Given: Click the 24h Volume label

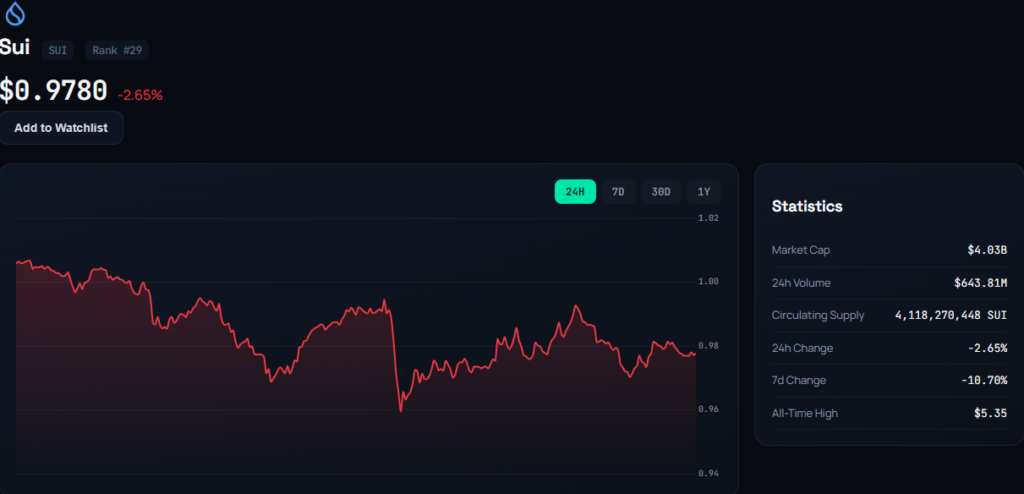Looking at the screenshot, I should point(801,283).
